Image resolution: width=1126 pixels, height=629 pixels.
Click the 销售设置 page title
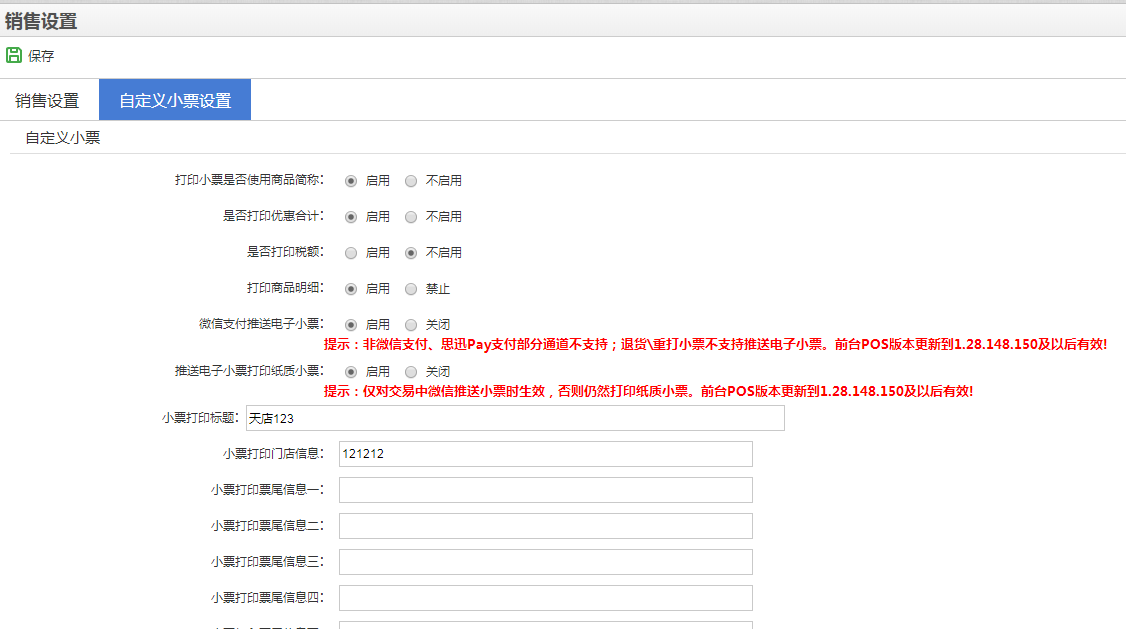[x=41, y=22]
